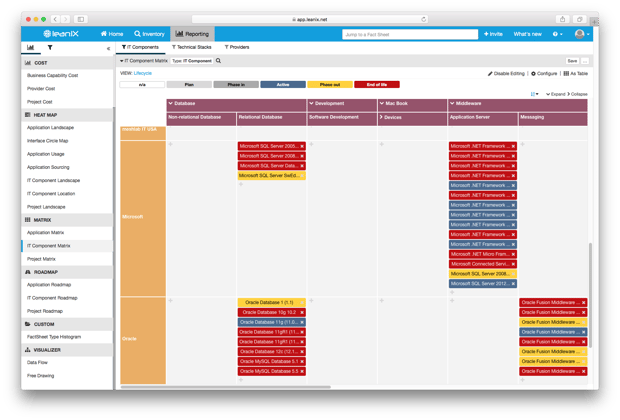The width and height of the screenshot is (620, 420).
Task: Remove the Microsoft SQL Server 2005 tag
Action: click(x=302, y=146)
